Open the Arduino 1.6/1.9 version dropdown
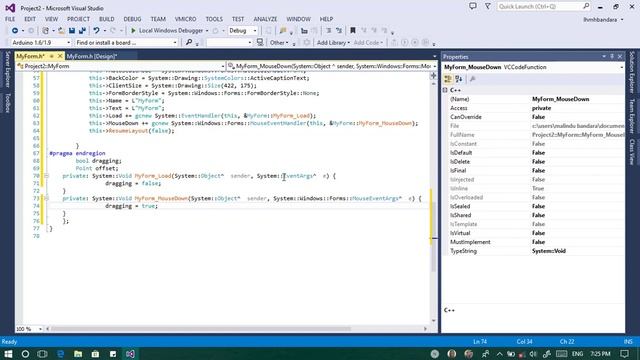 click(40, 42)
